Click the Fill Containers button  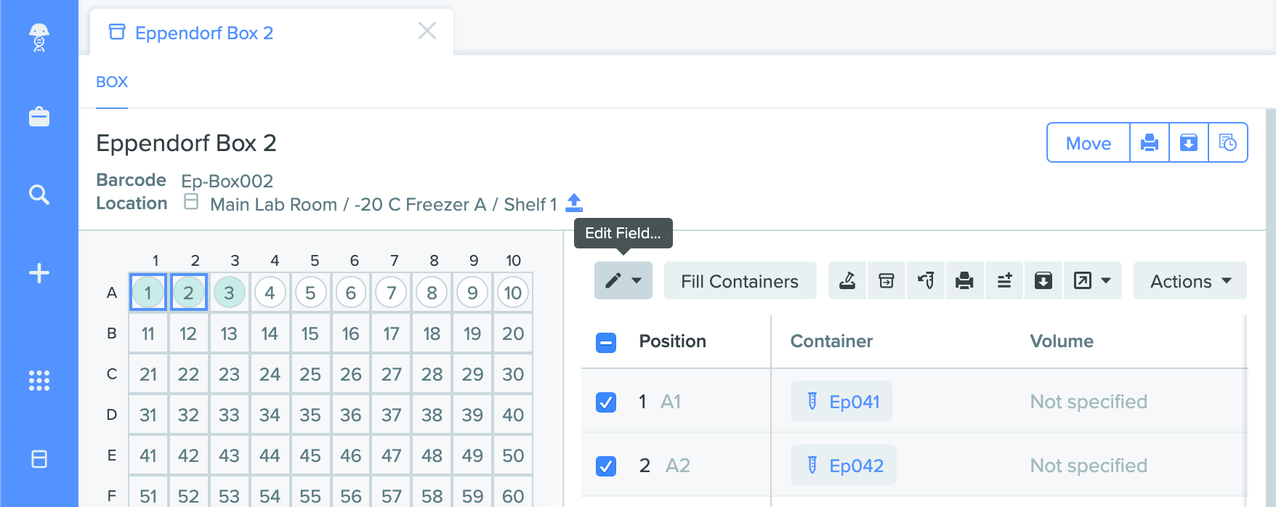pos(740,281)
